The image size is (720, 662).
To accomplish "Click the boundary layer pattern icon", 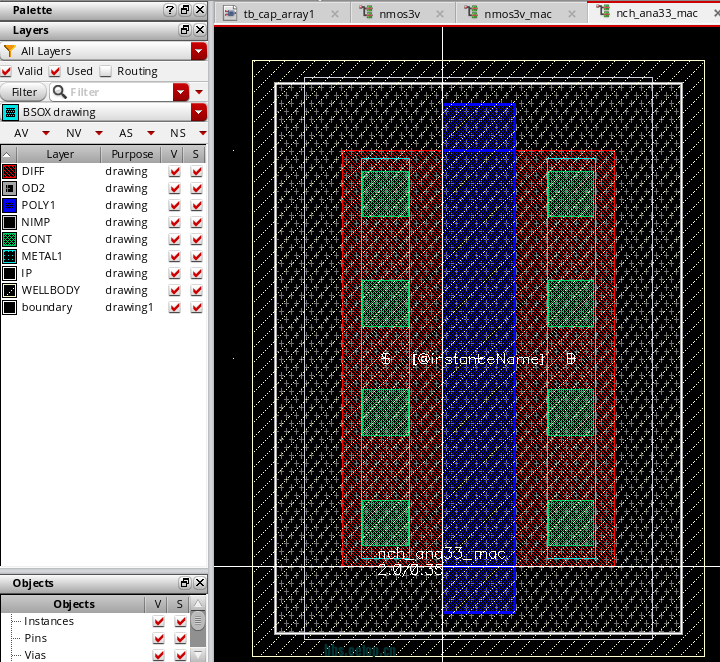I will point(10,307).
